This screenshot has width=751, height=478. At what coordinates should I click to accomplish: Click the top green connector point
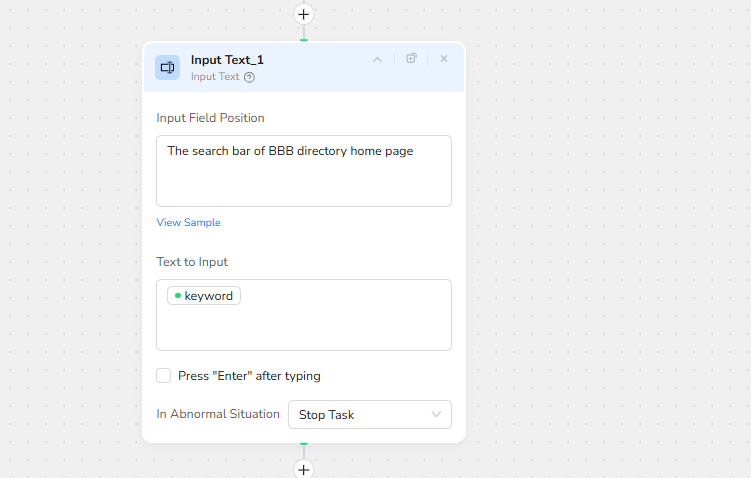tap(304, 41)
